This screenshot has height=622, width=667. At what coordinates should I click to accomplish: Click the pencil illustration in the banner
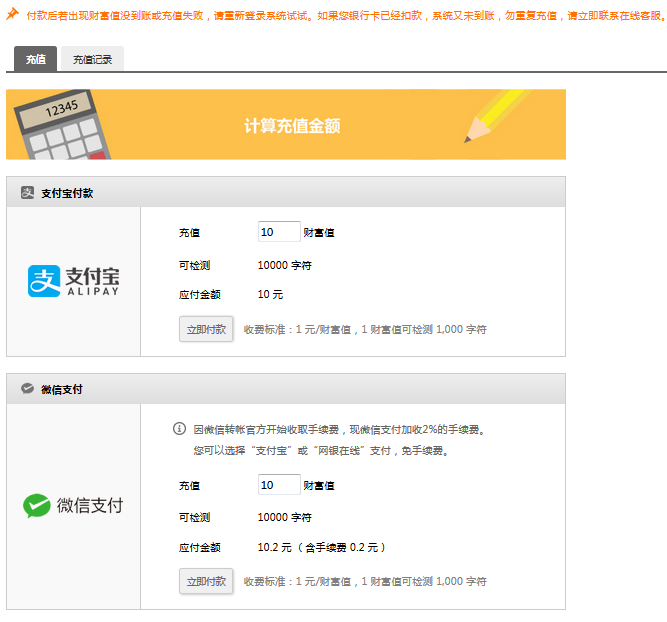pos(498,116)
